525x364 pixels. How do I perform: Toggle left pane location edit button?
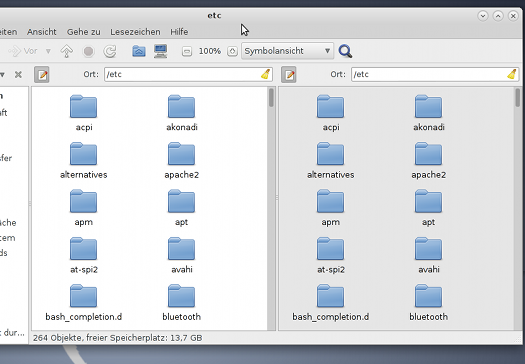(42, 74)
